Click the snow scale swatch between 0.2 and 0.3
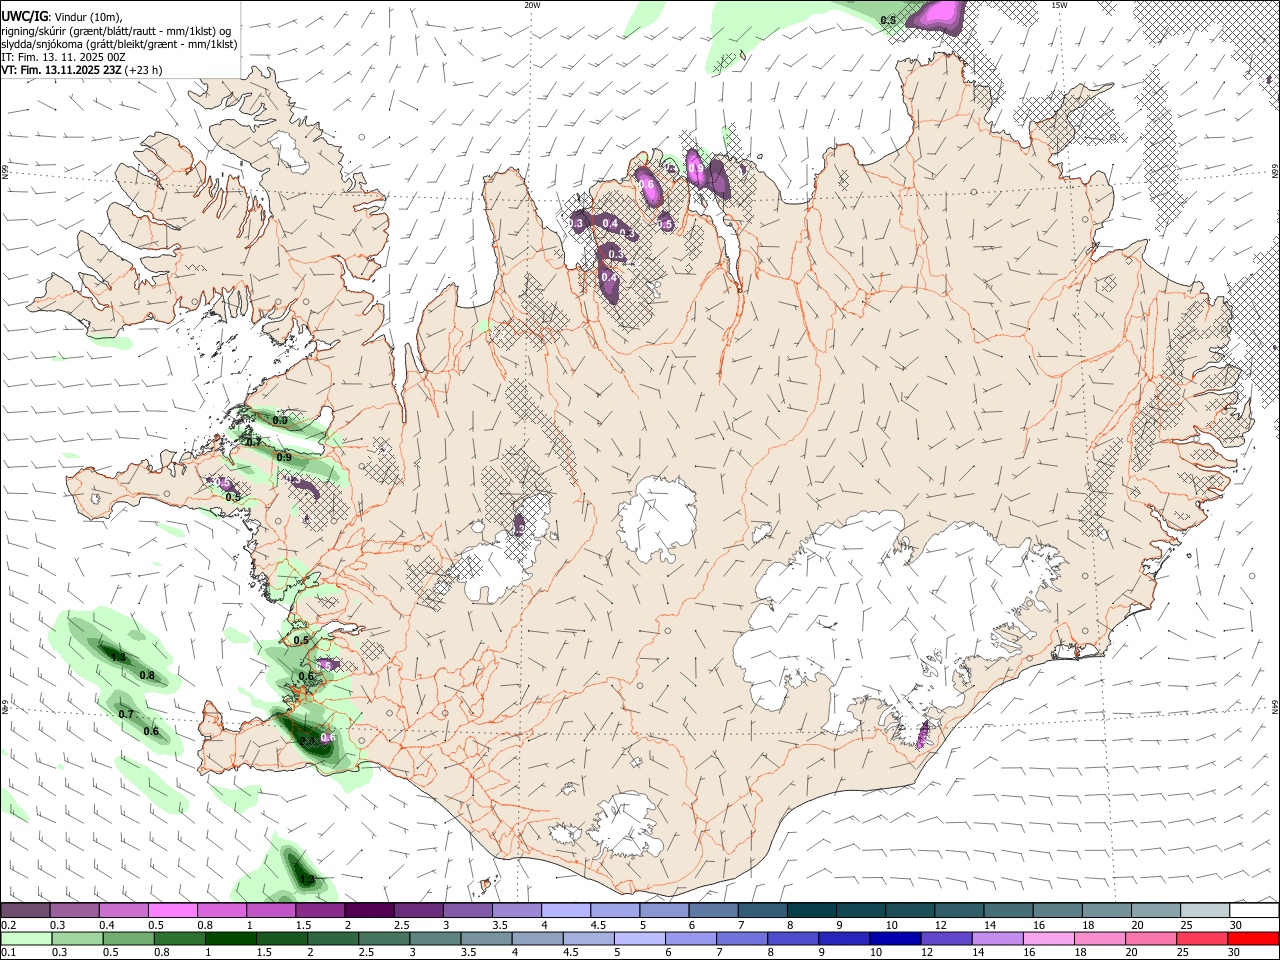The image size is (1280, 960). [25, 911]
